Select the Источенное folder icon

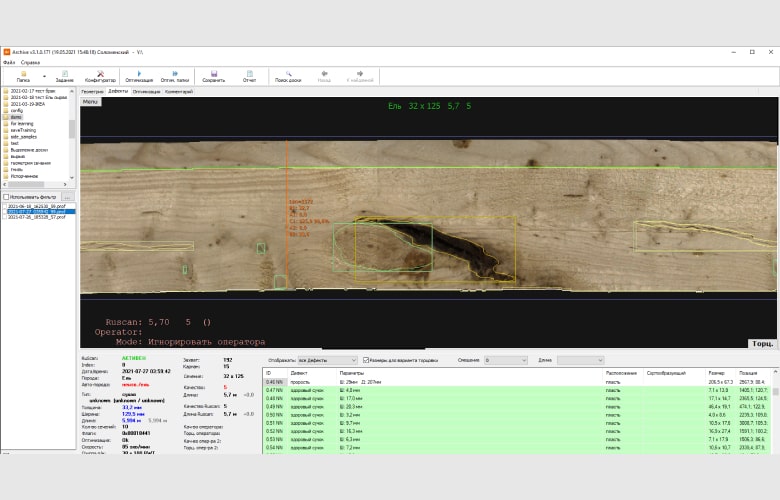point(6,176)
